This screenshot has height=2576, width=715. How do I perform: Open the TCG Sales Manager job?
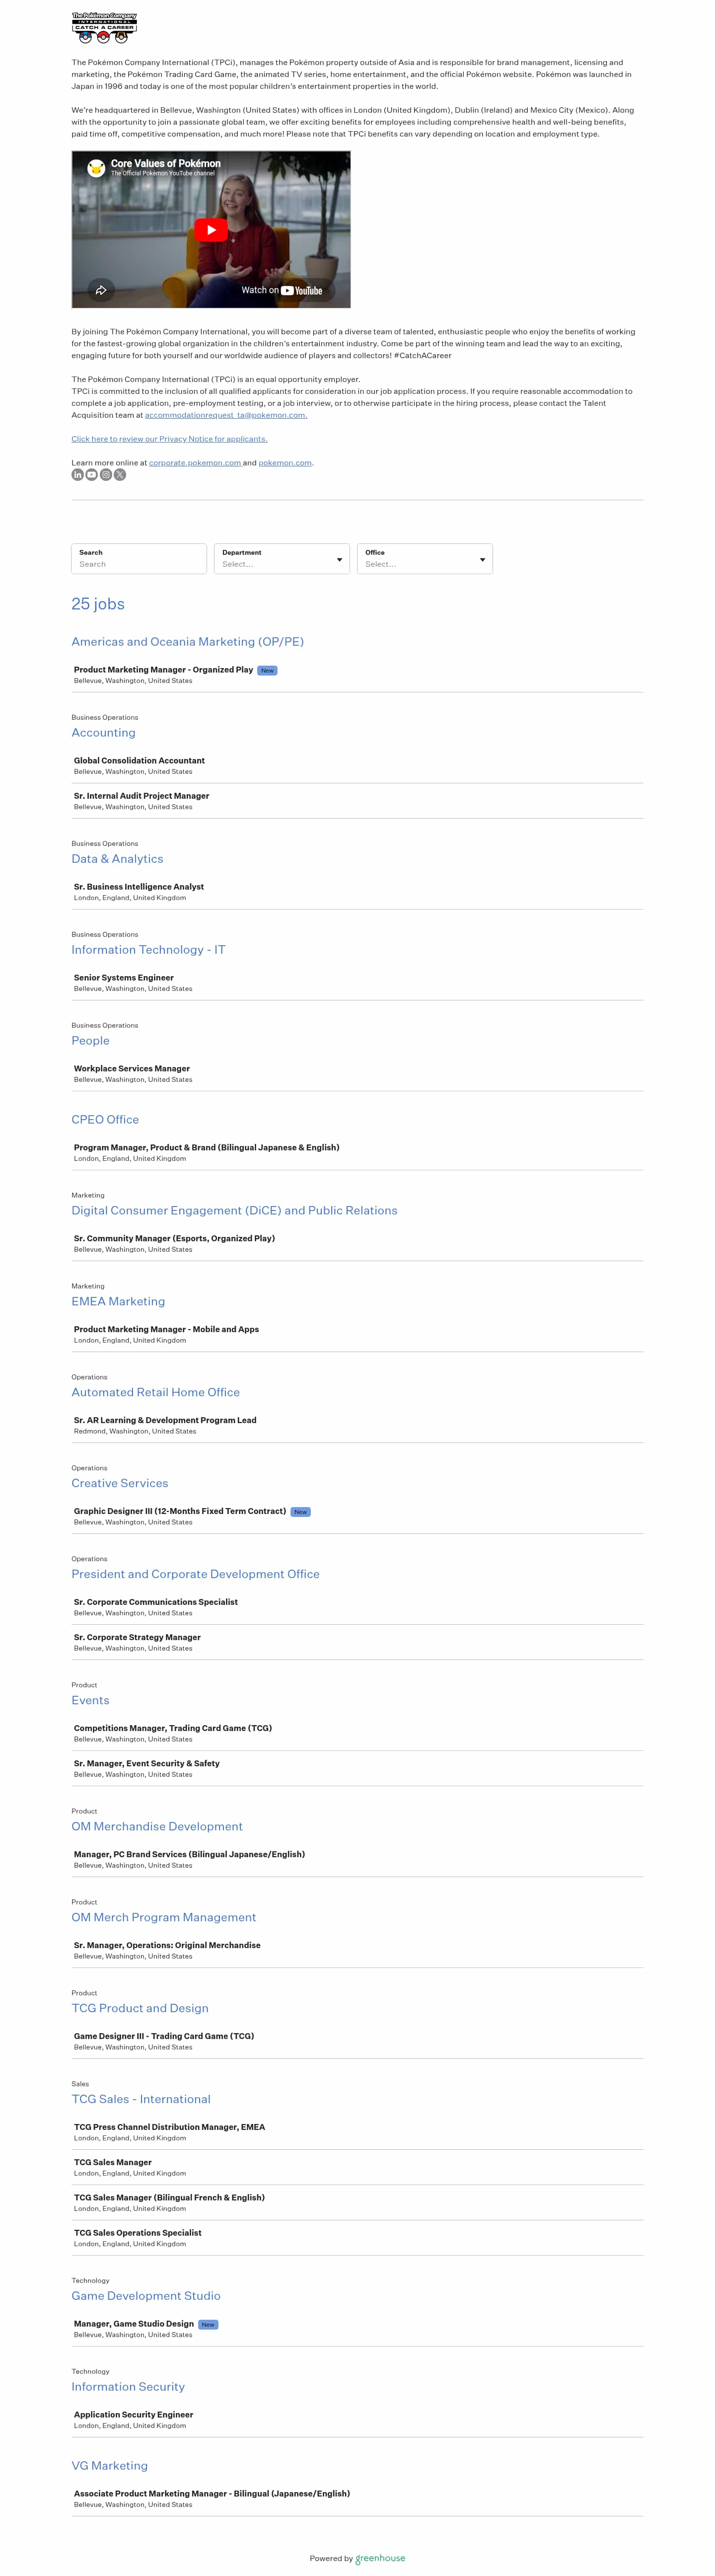click(x=113, y=2162)
